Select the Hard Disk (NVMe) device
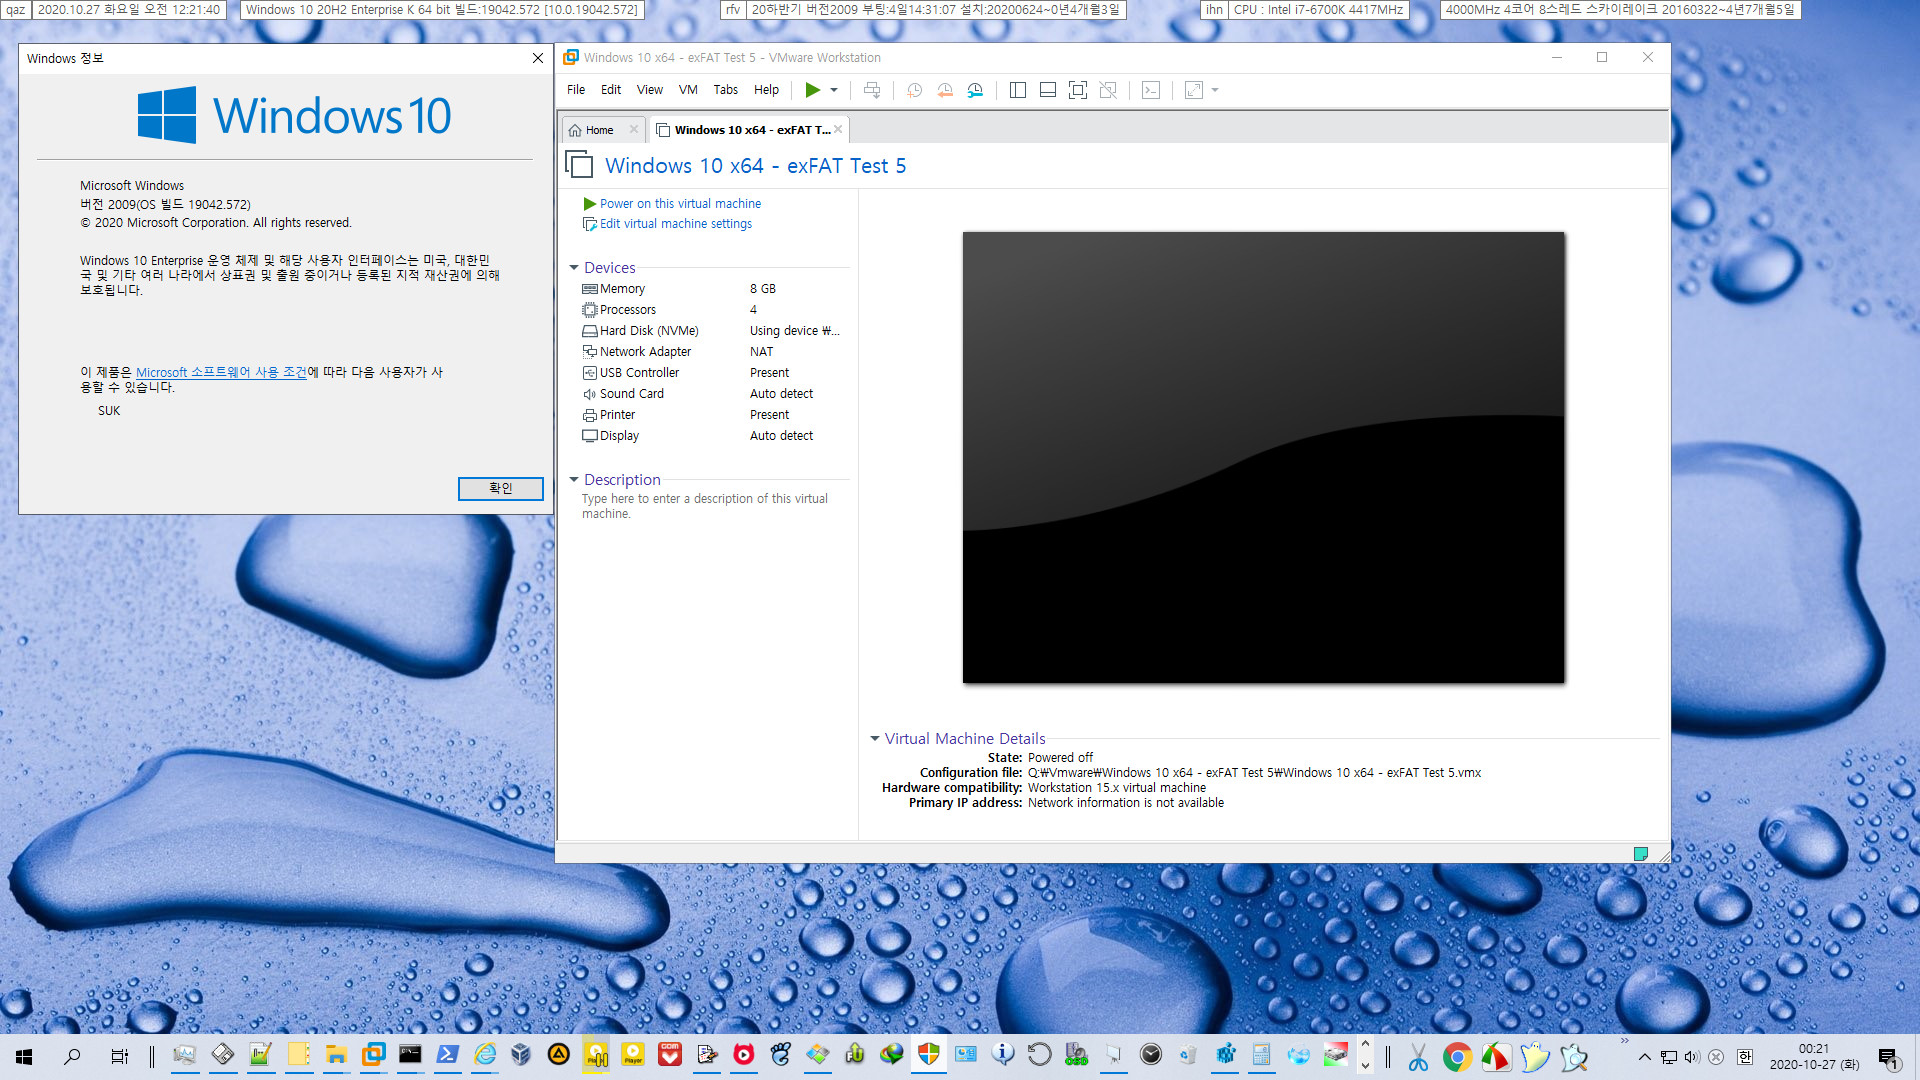This screenshot has width=1920, height=1080. pyautogui.click(x=712, y=331)
